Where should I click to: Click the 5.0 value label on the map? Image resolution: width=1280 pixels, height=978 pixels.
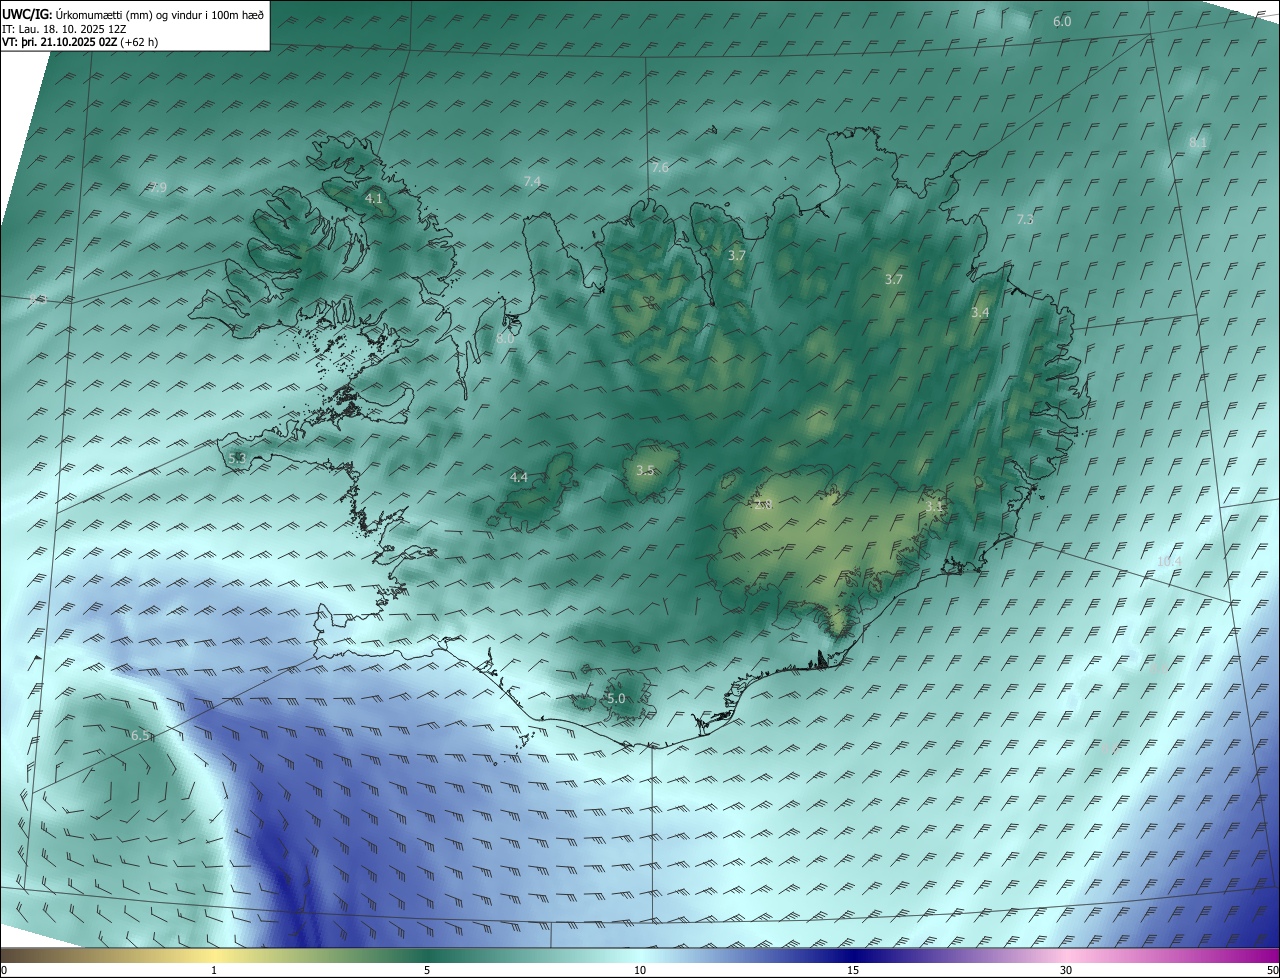616,698
